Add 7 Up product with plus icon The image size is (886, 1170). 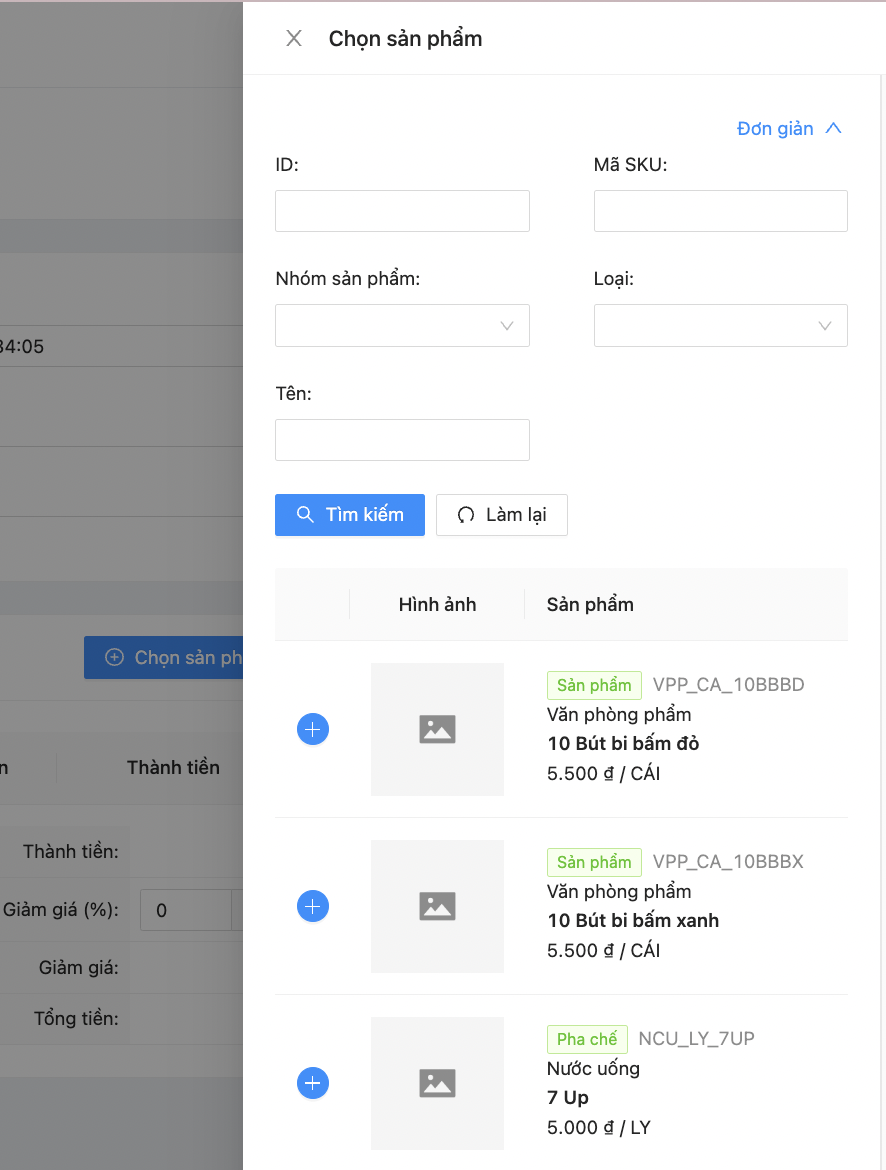coord(313,1083)
